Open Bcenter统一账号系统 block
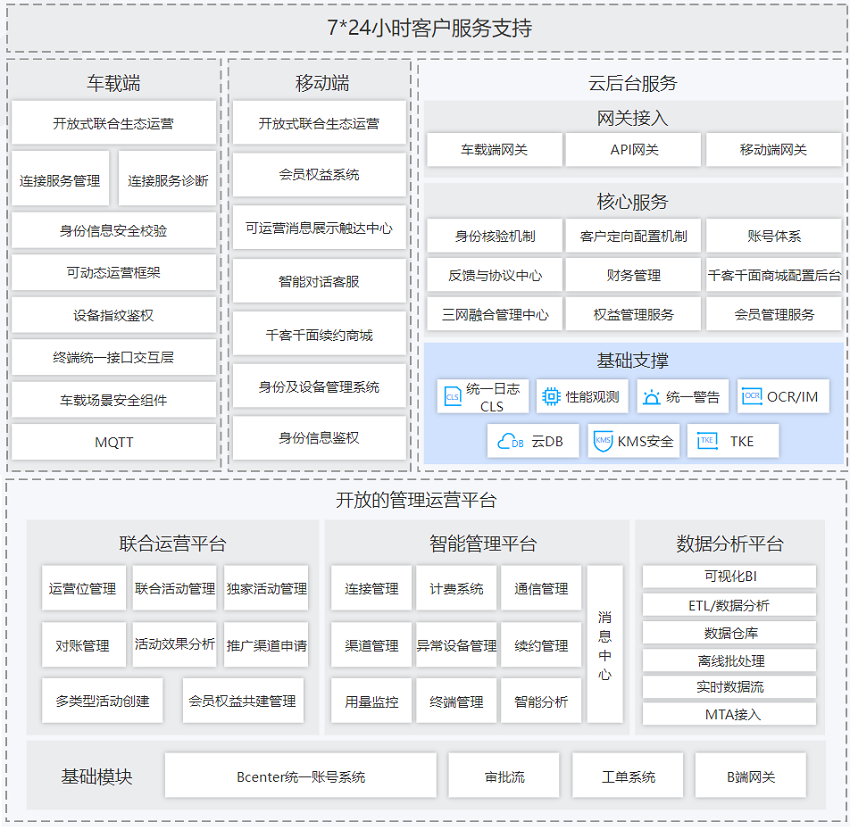 click(301, 776)
